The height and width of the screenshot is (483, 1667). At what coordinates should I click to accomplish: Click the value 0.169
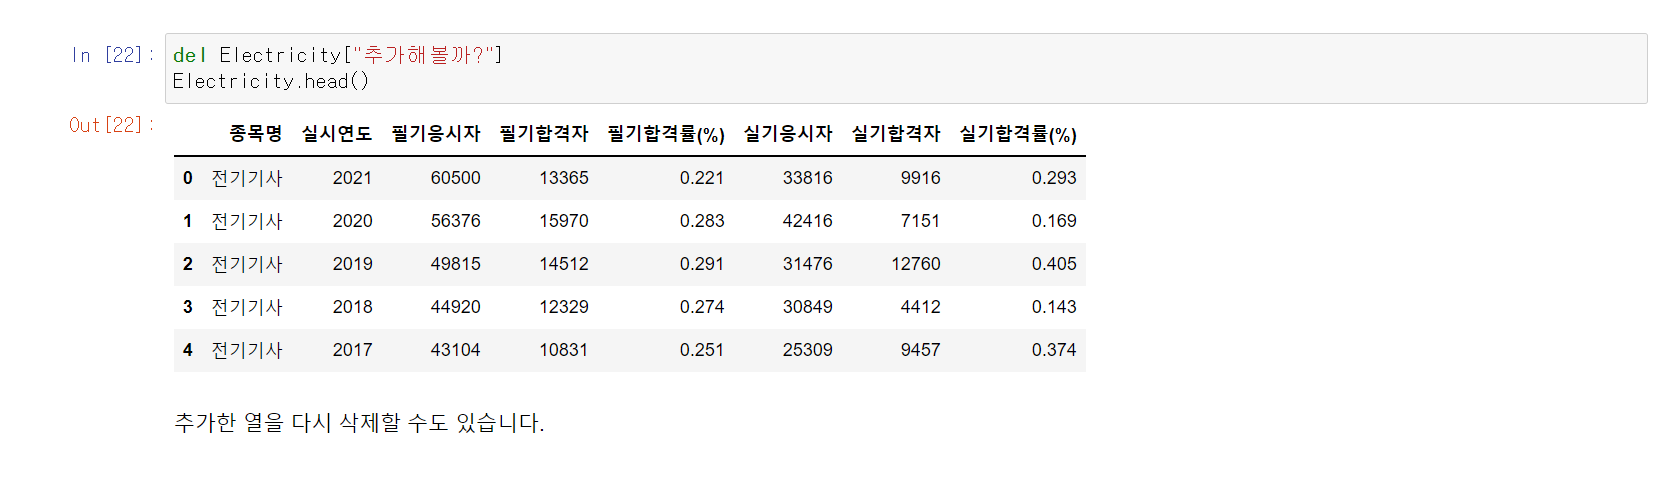(x=1054, y=221)
